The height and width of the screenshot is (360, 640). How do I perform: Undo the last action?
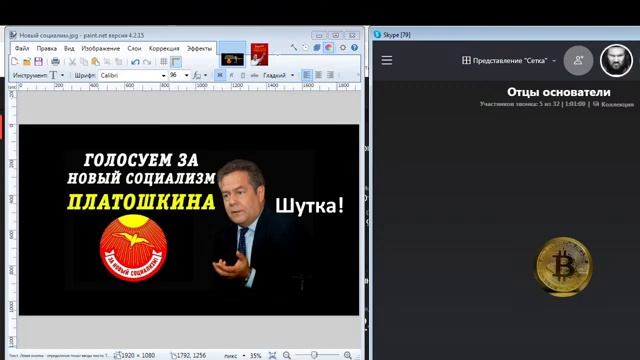135,62
